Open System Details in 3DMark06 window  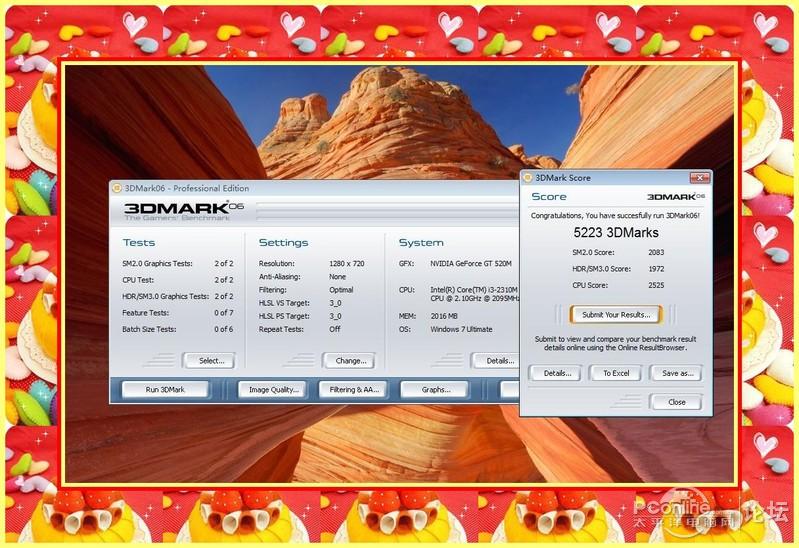click(x=496, y=360)
